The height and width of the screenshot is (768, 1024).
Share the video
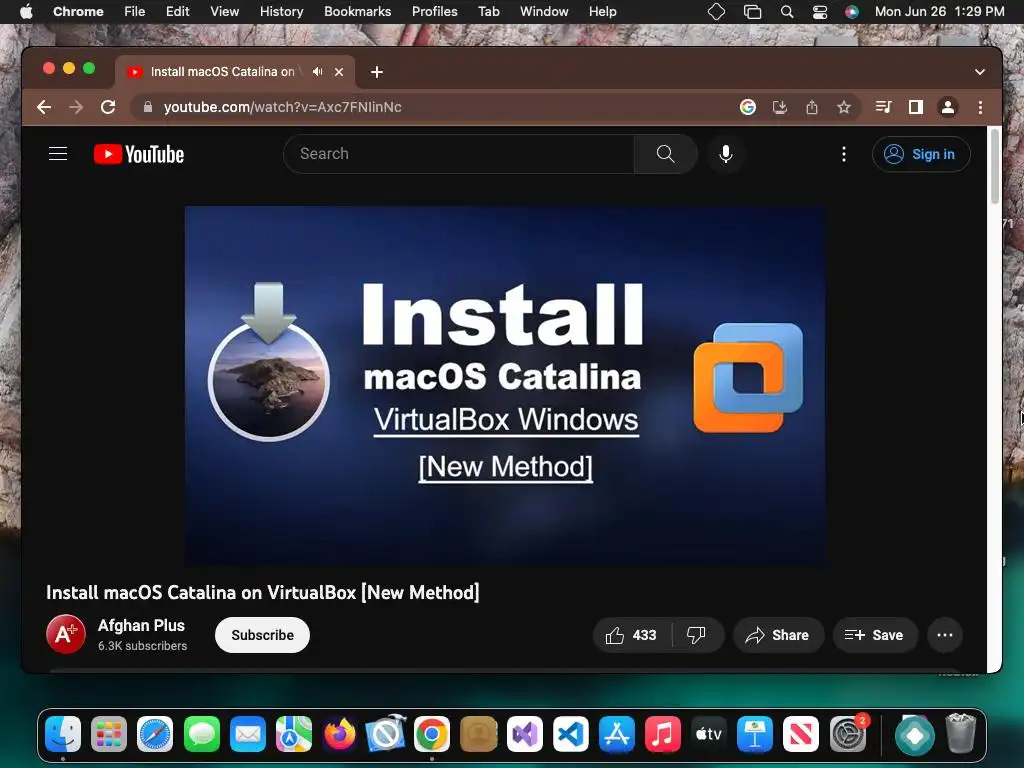coord(778,635)
